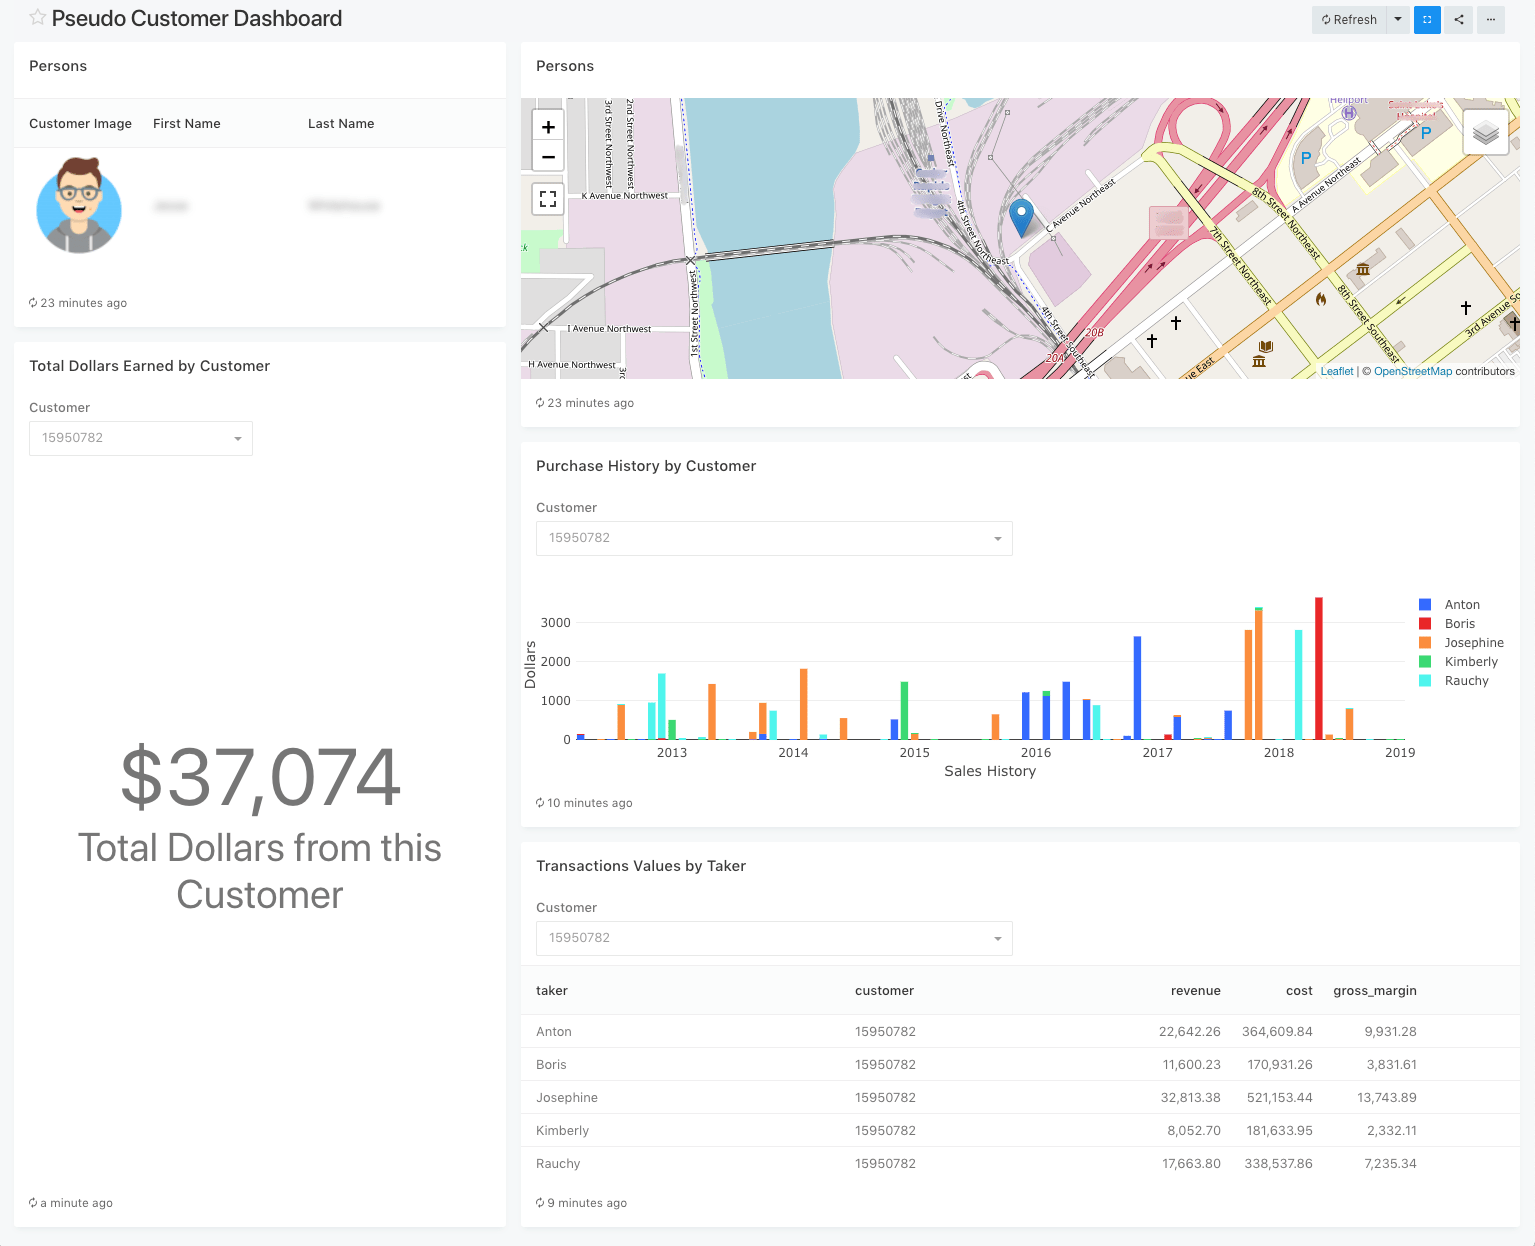Click the Refresh button
The height and width of the screenshot is (1246, 1535).
coord(1348,19)
